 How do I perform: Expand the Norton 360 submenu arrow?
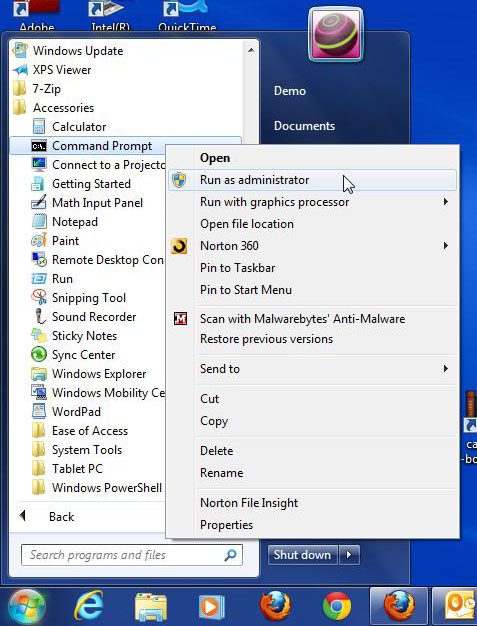(x=446, y=246)
